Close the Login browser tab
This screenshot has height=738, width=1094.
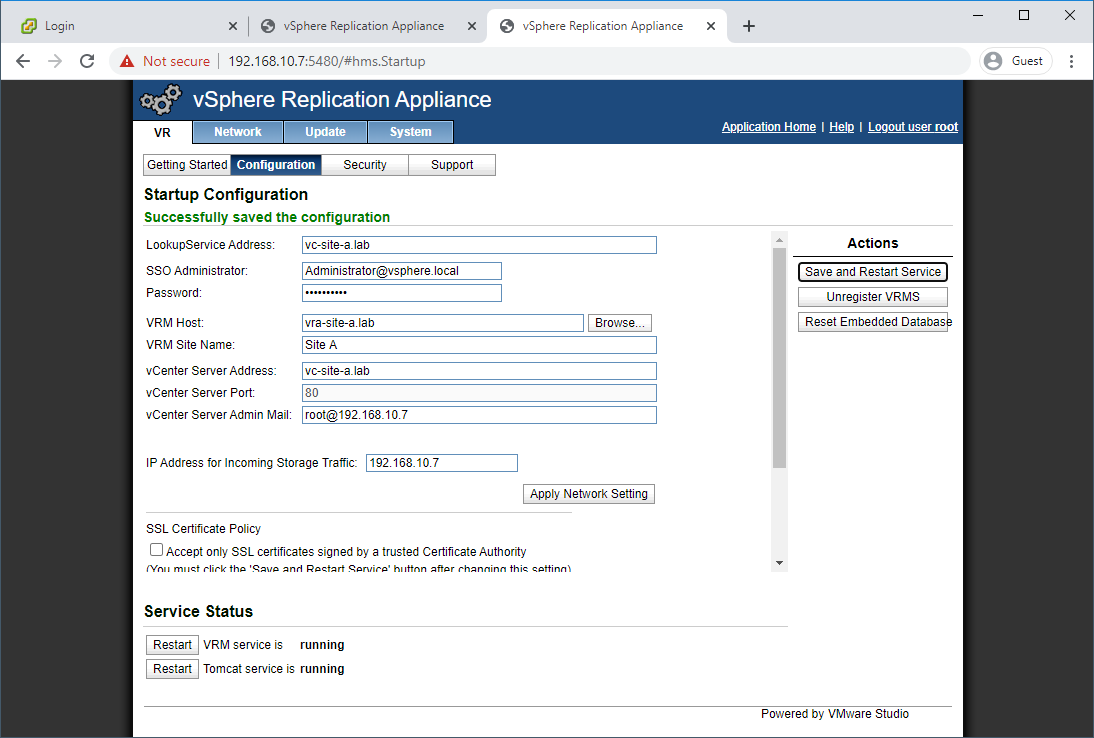[x=233, y=27]
